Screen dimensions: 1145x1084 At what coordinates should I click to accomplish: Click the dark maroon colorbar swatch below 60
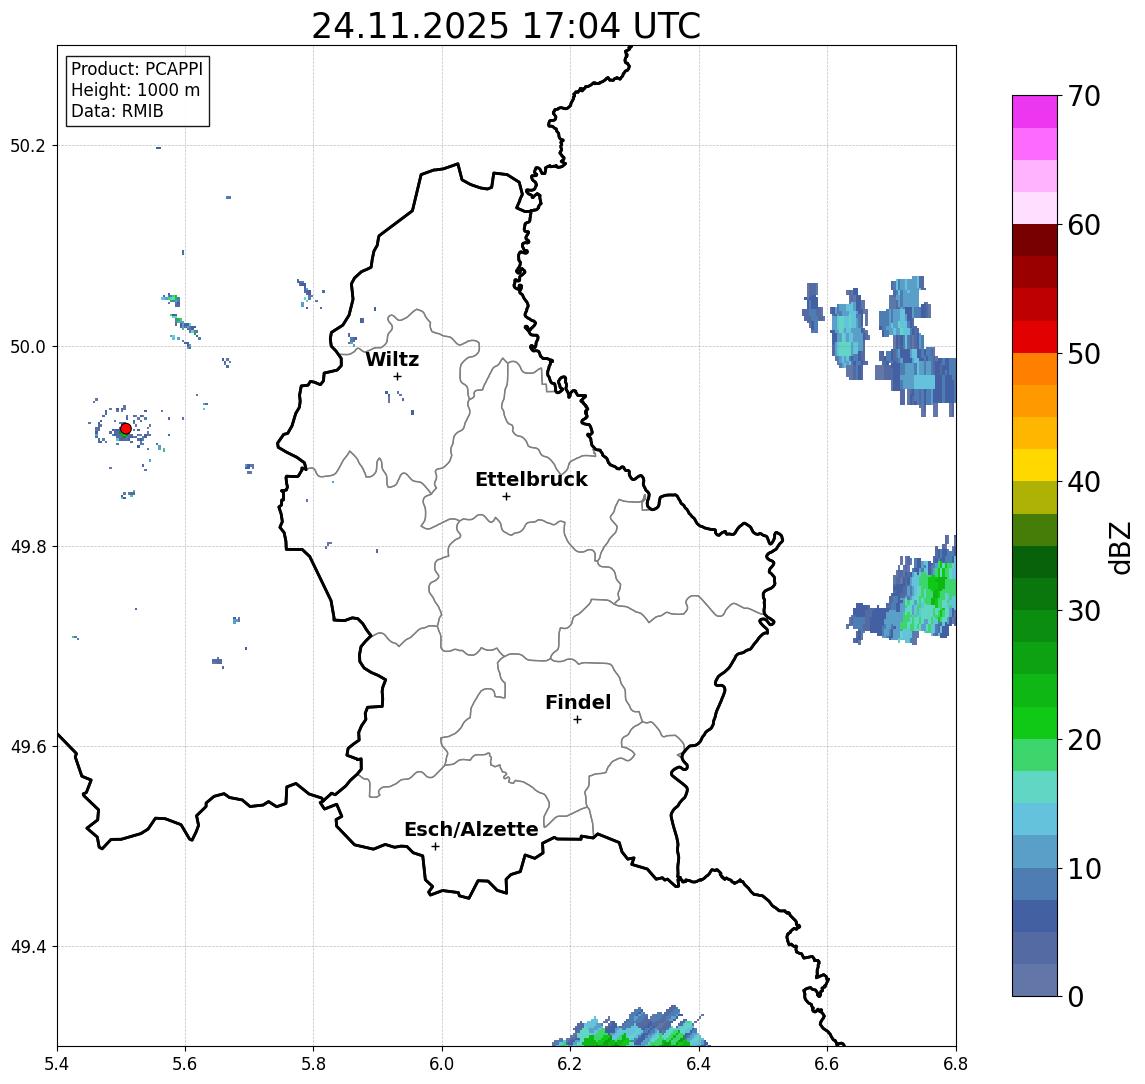click(x=1035, y=240)
